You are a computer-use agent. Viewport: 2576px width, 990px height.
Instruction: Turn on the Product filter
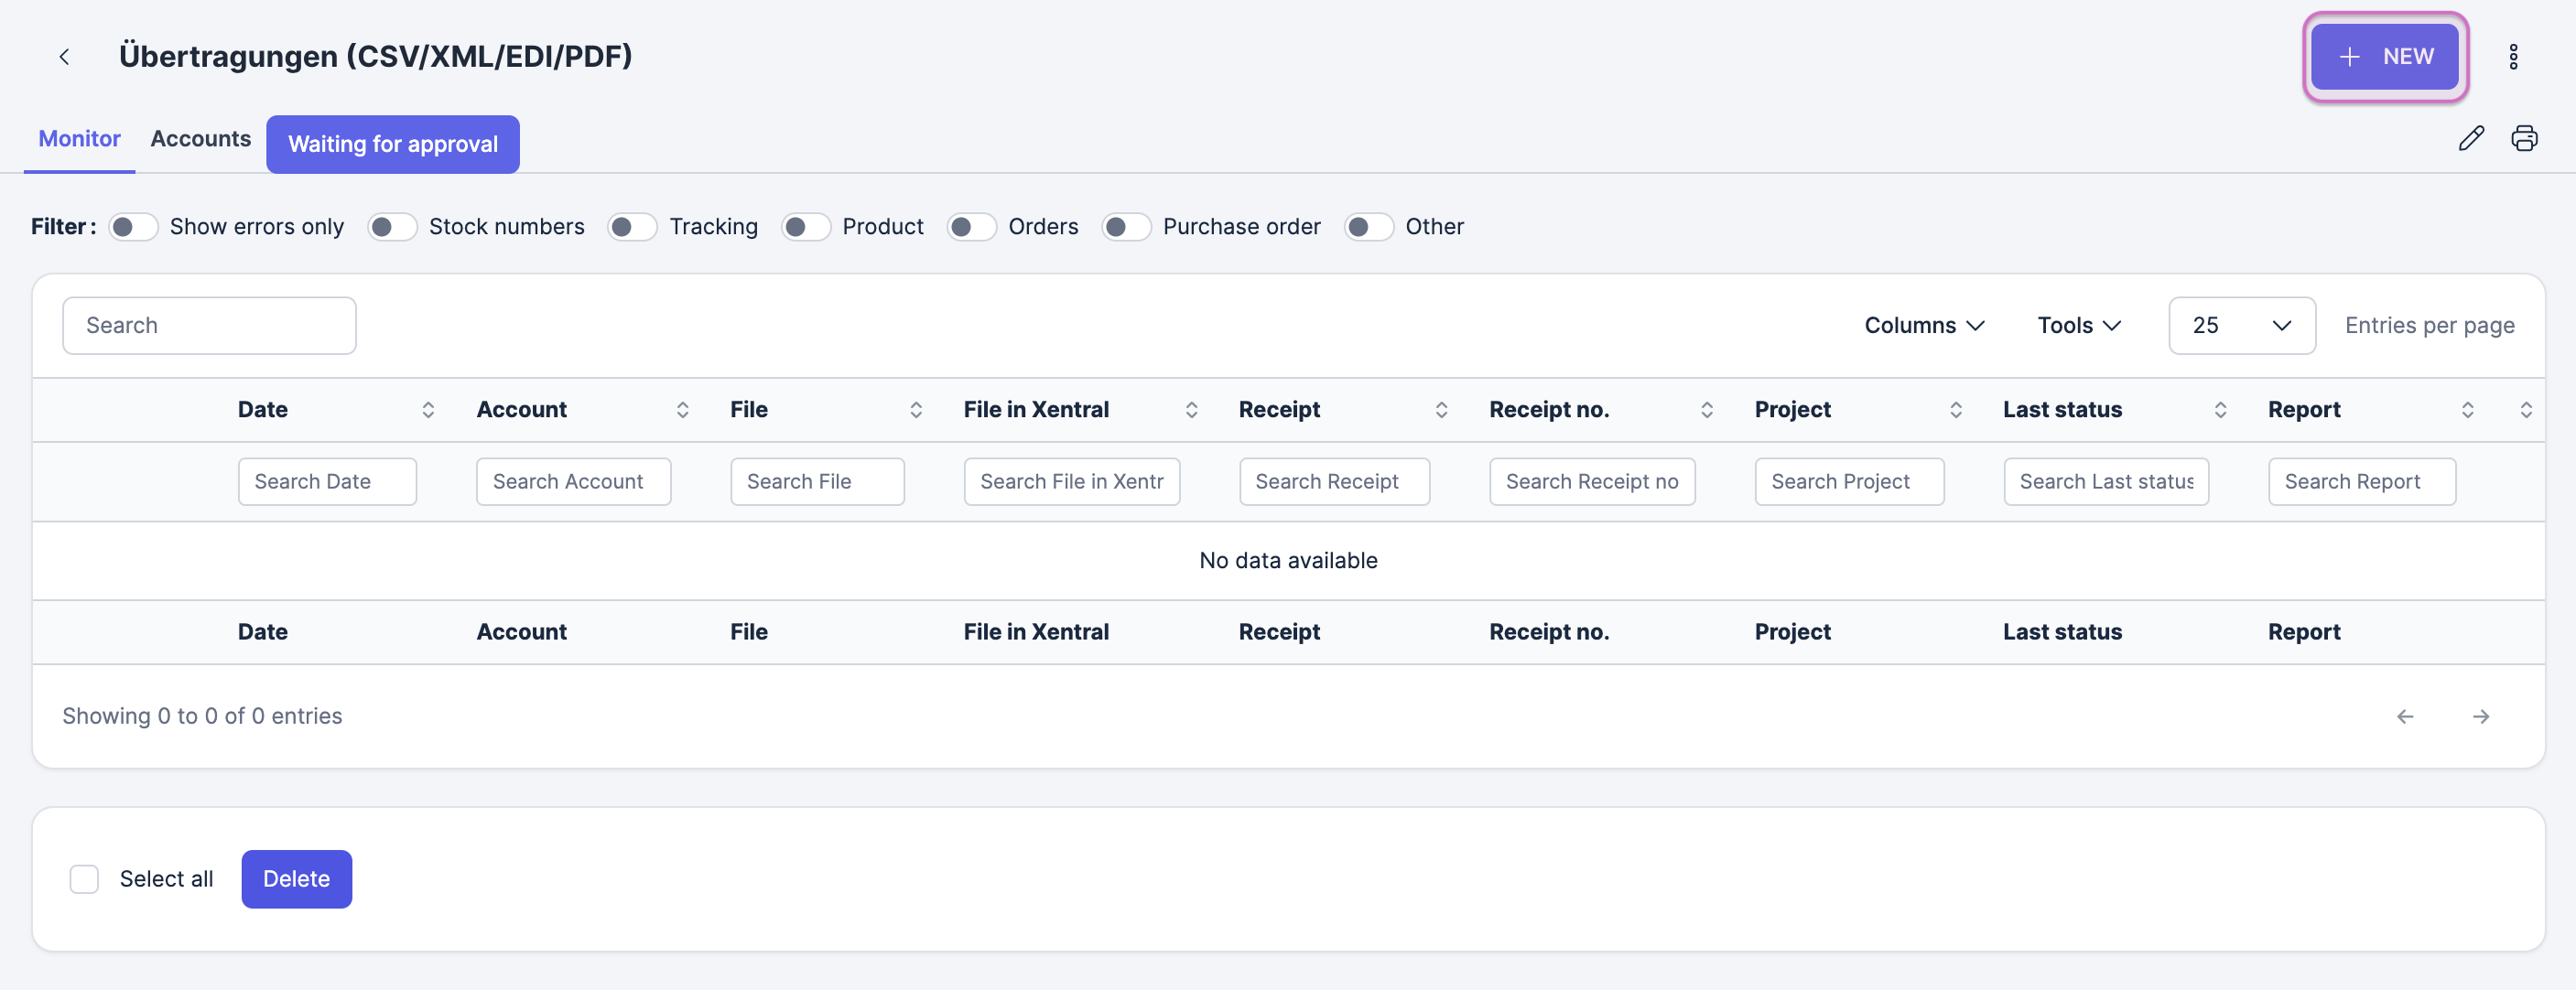tap(806, 227)
